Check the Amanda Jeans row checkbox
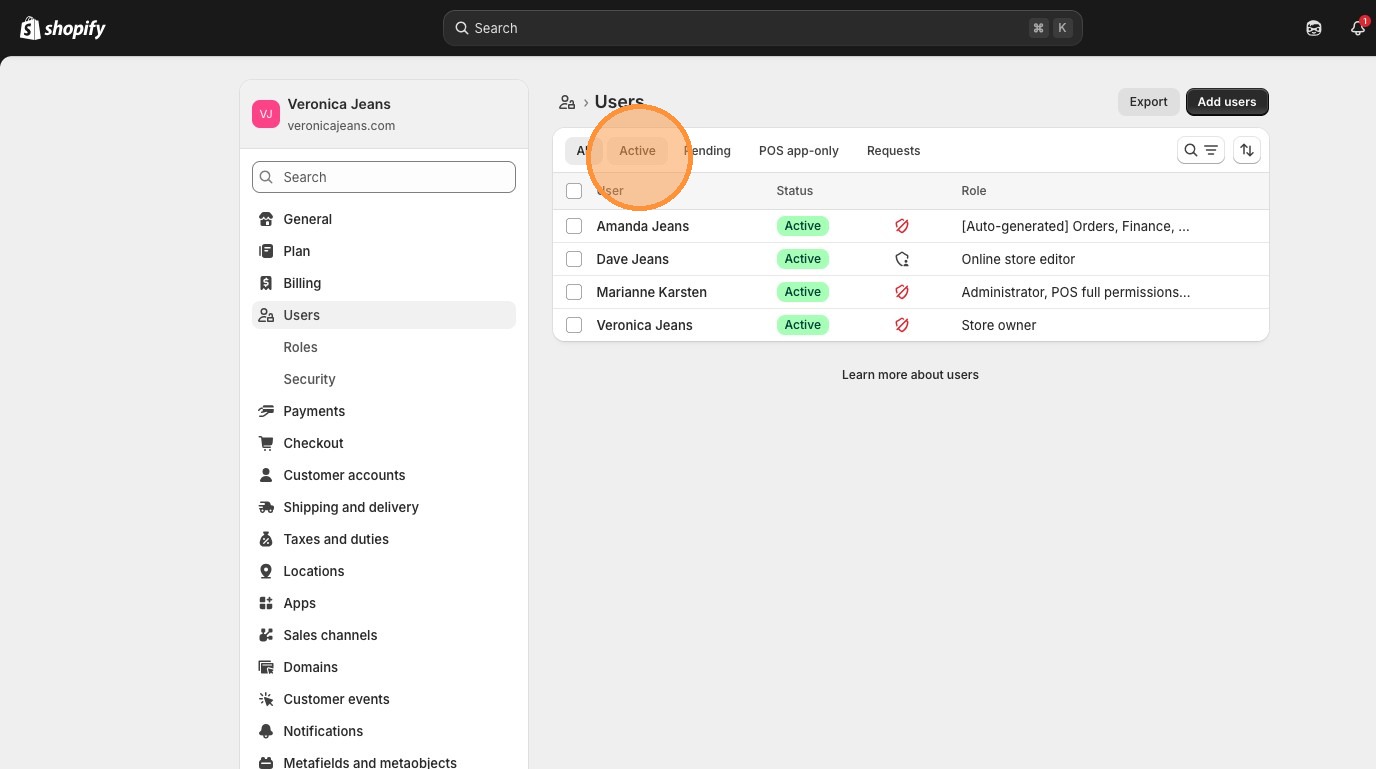This screenshot has height=769, width=1376. [x=574, y=226]
